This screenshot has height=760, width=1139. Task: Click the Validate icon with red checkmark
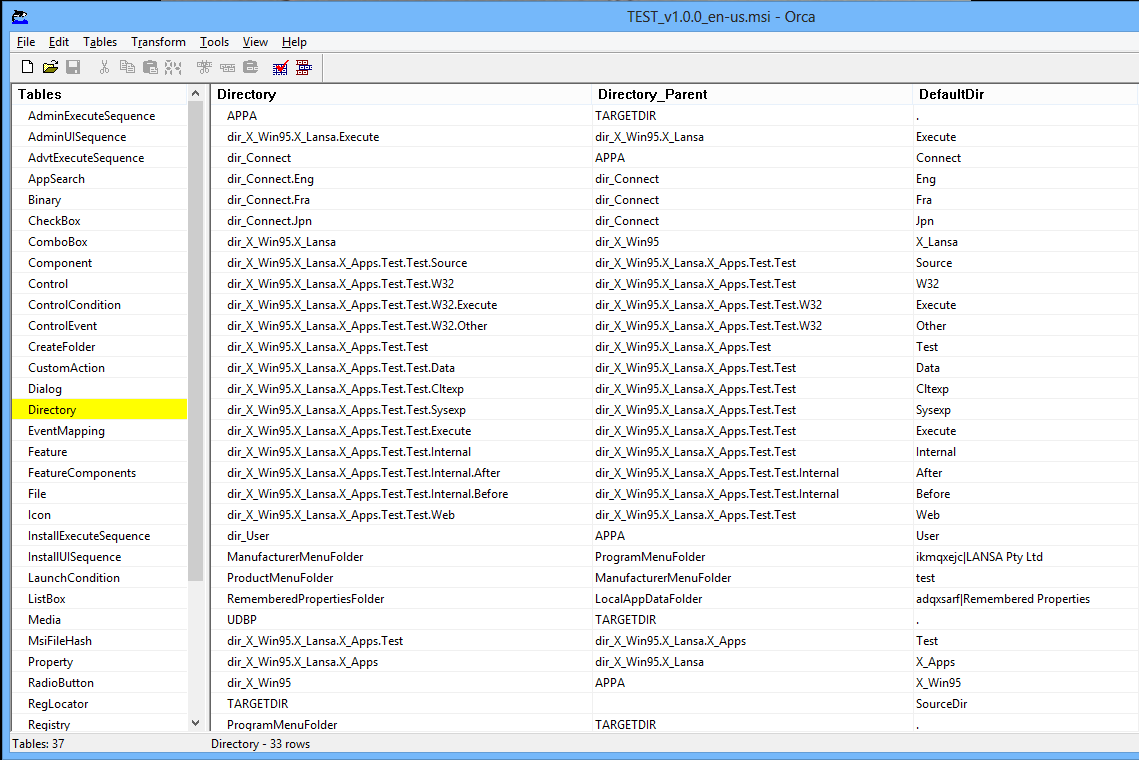tap(281, 67)
